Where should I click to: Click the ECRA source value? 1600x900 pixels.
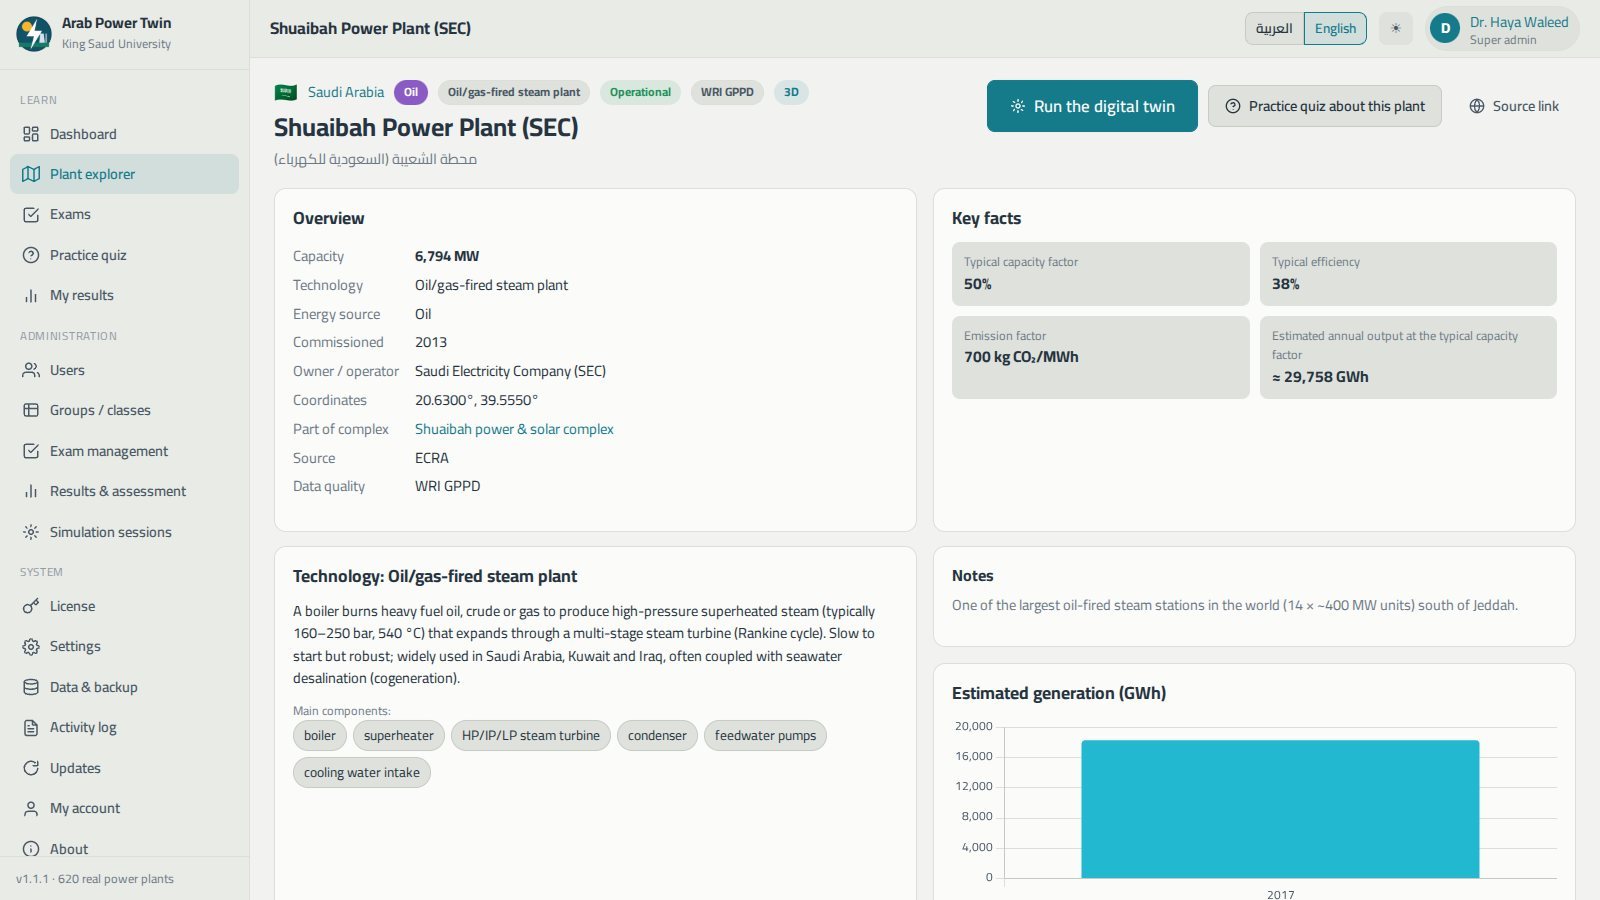tap(432, 458)
